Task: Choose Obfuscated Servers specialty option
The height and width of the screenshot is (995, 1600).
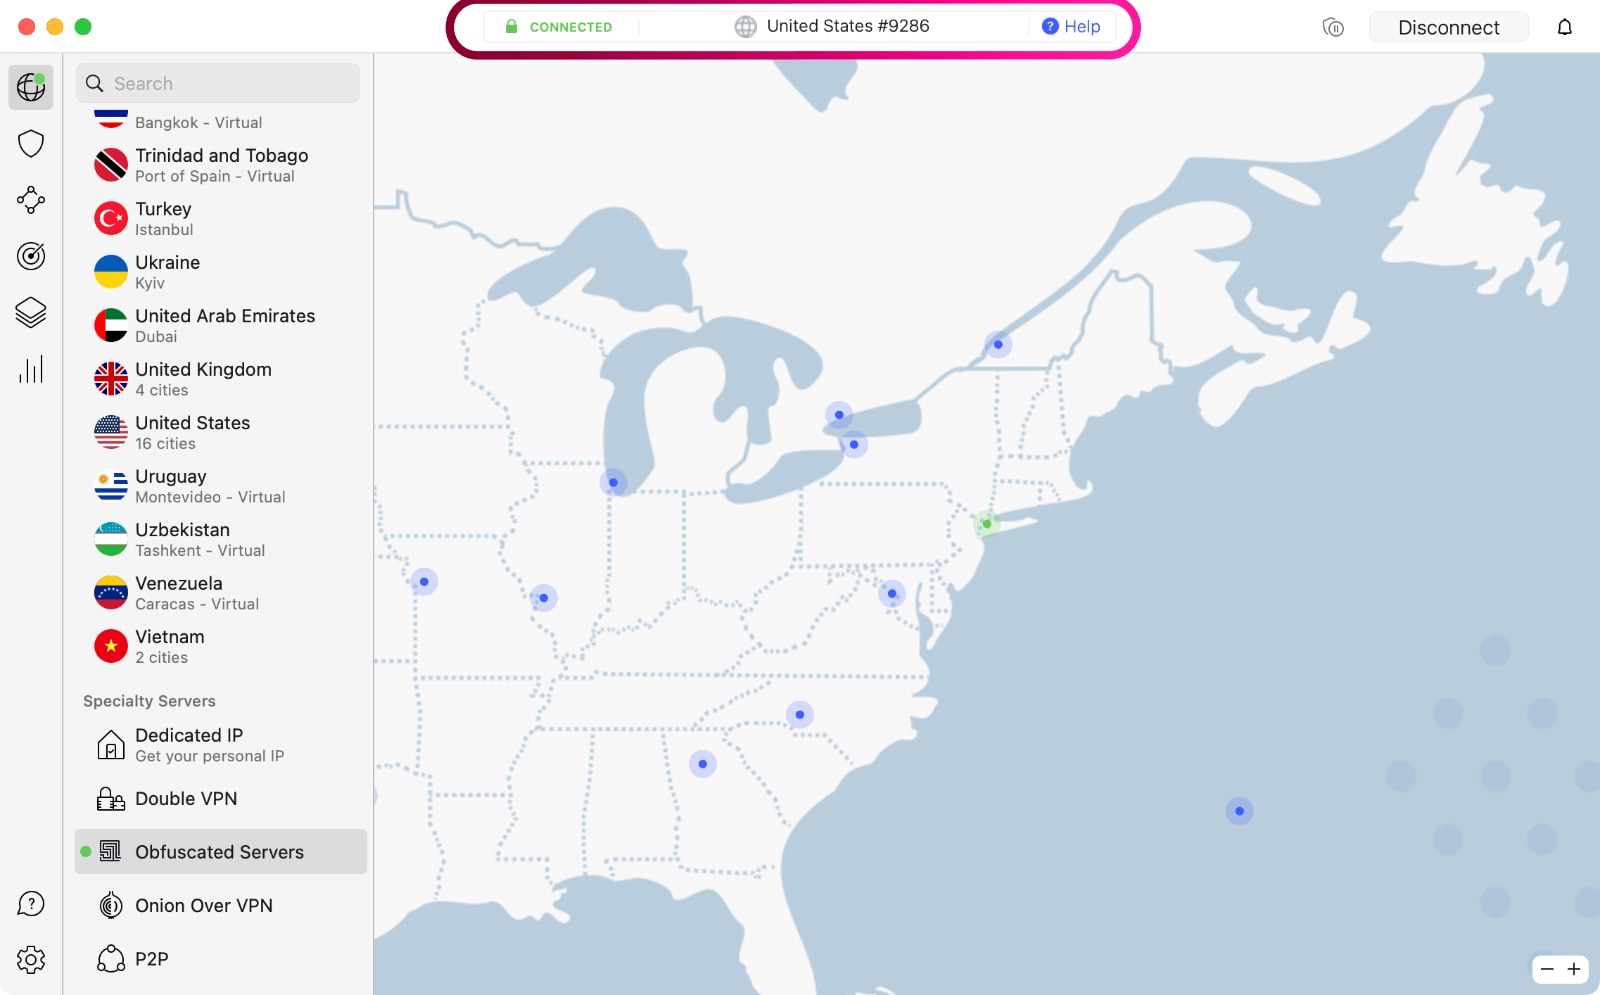Action: [x=220, y=852]
